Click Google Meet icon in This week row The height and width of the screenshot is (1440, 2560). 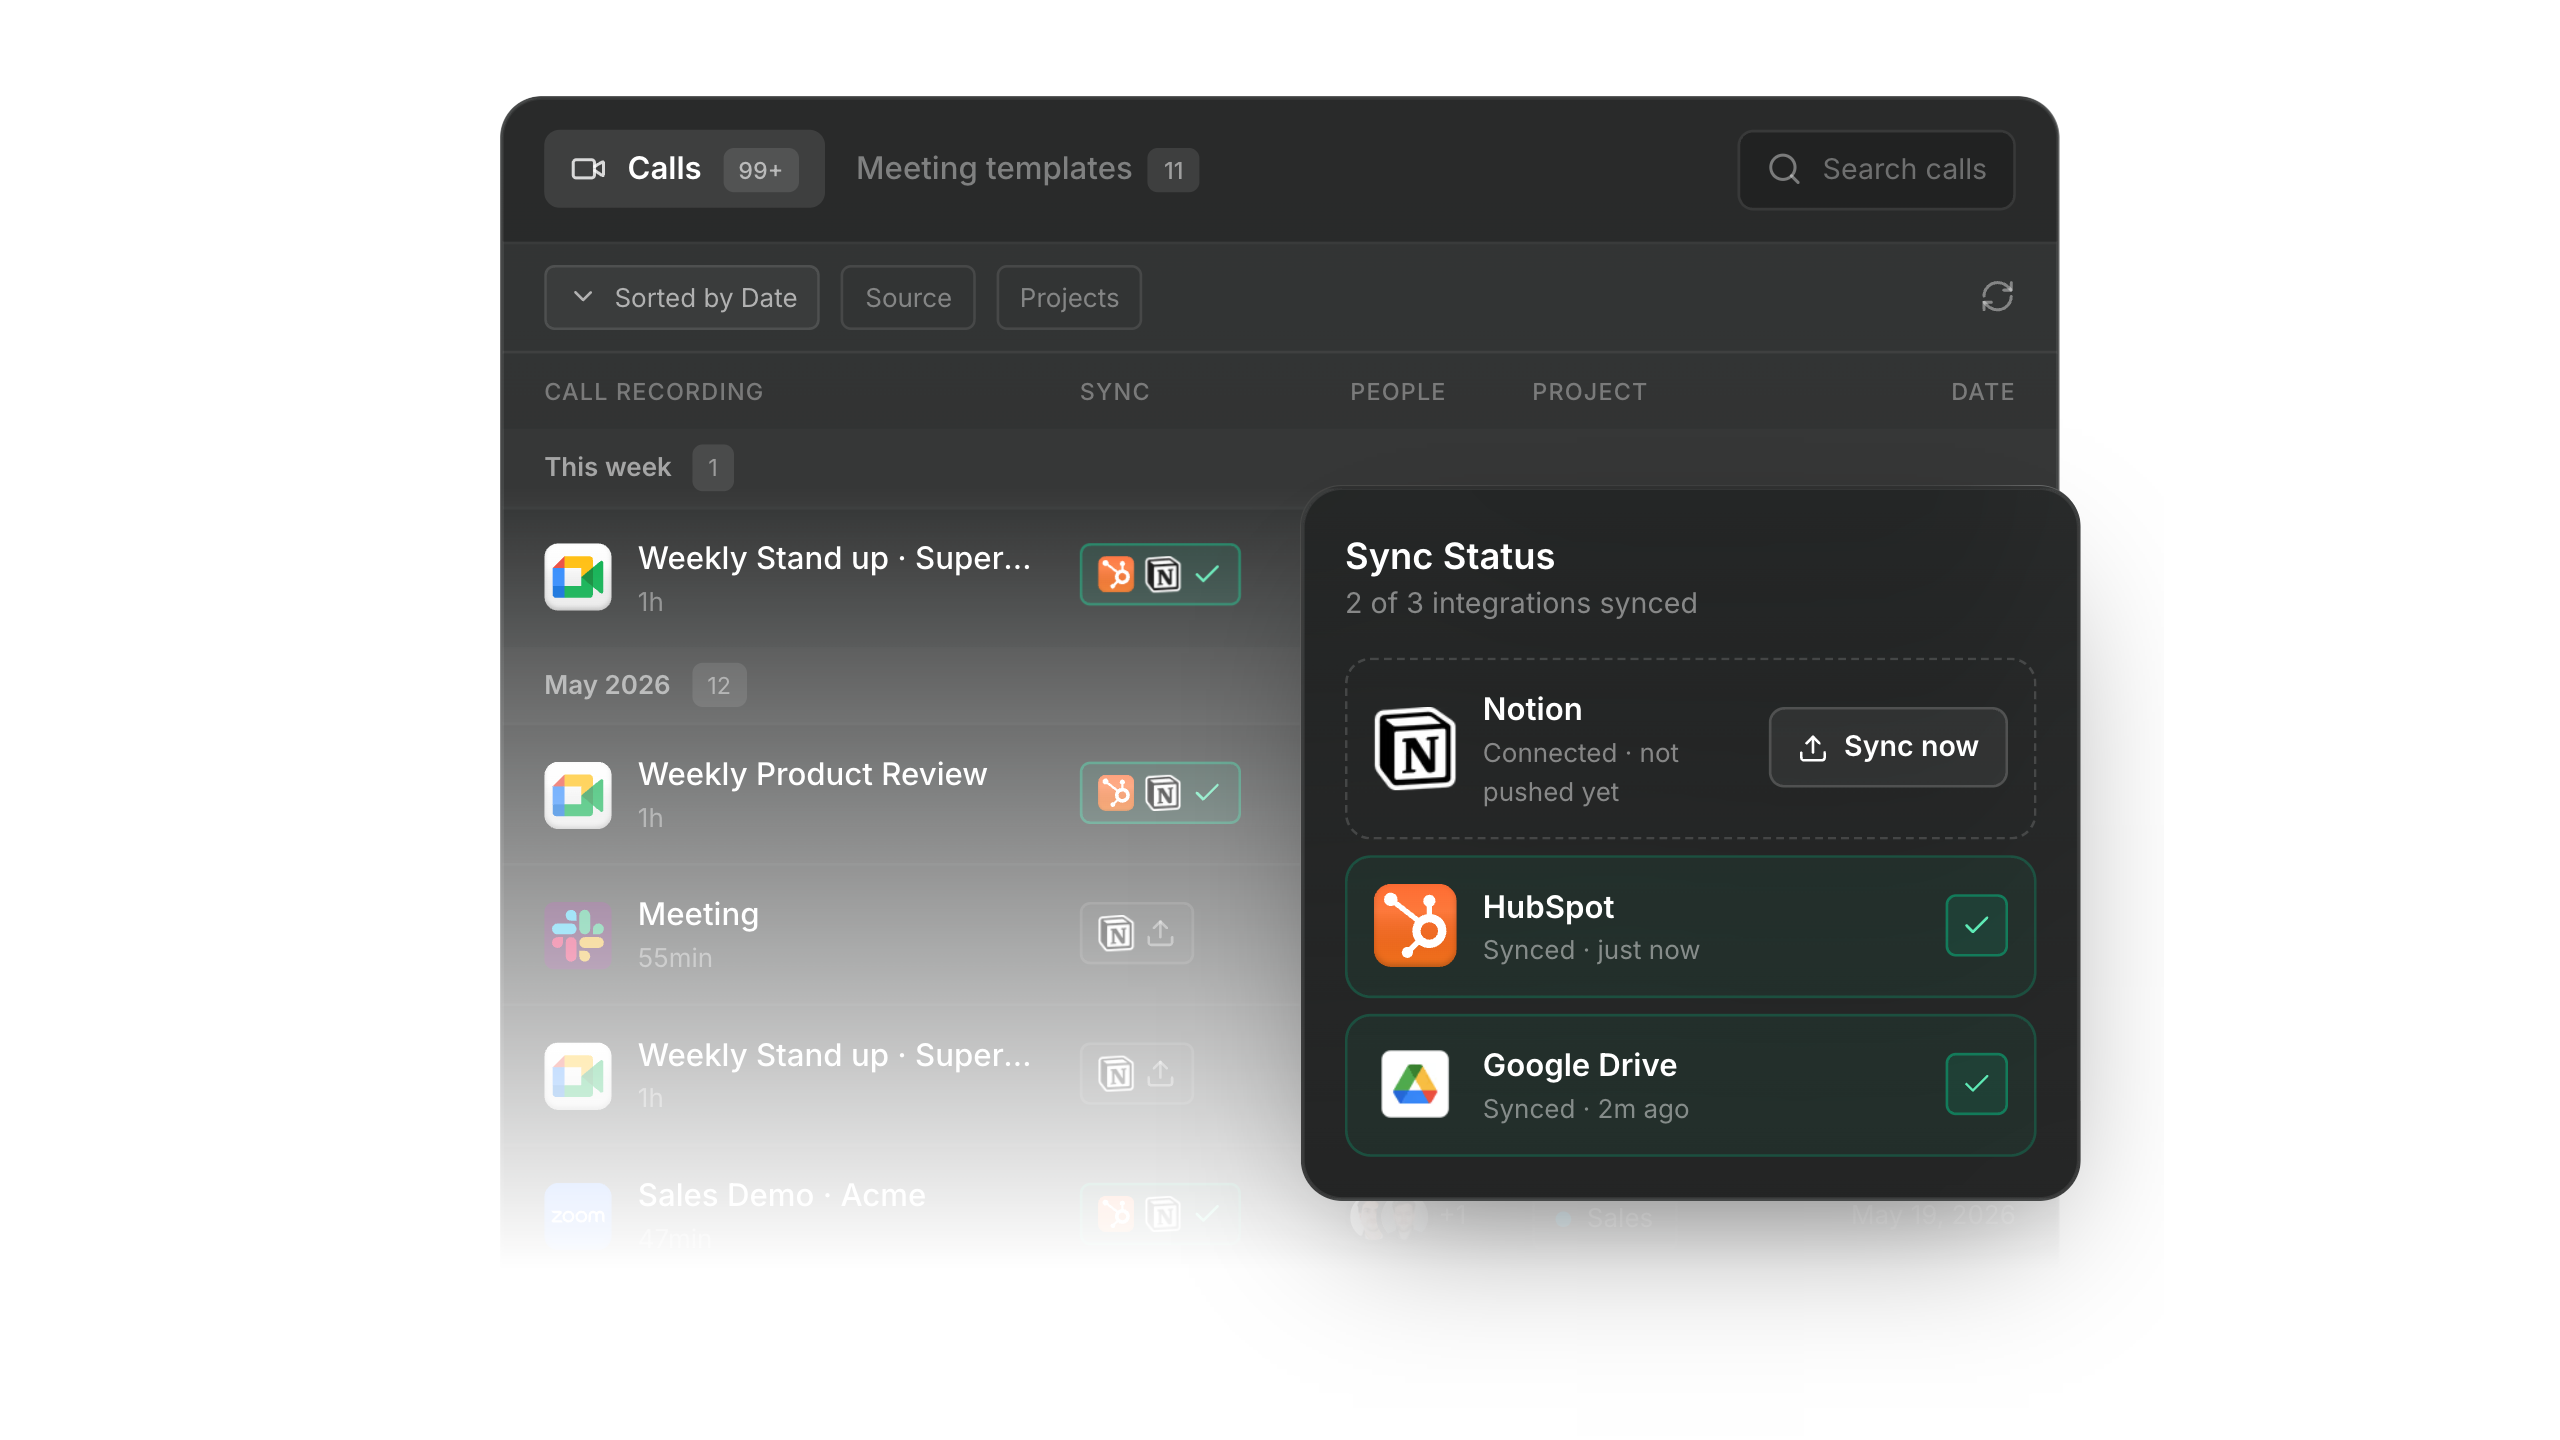click(x=578, y=577)
